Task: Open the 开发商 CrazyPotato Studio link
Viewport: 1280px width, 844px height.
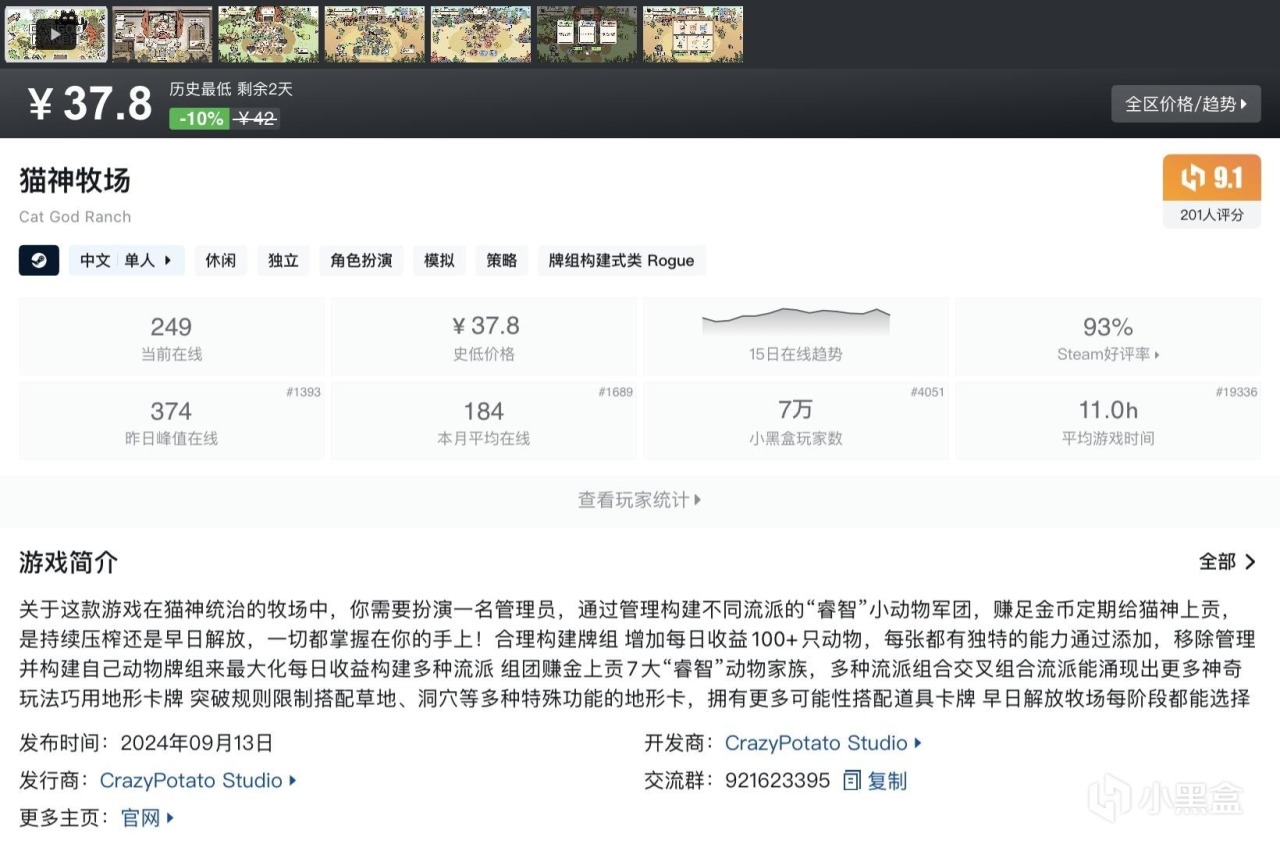Action: coord(823,743)
